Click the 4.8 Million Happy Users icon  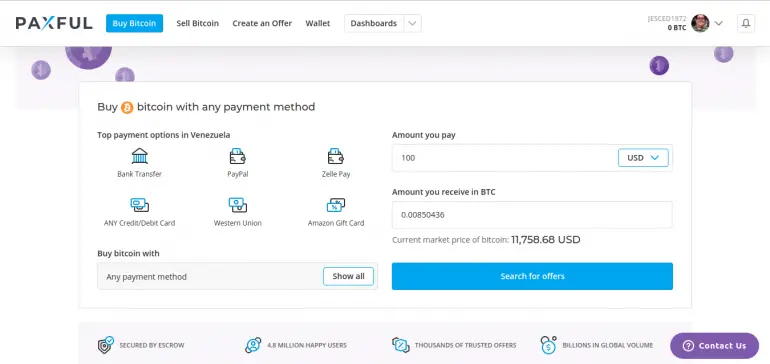[x=253, y=345]
